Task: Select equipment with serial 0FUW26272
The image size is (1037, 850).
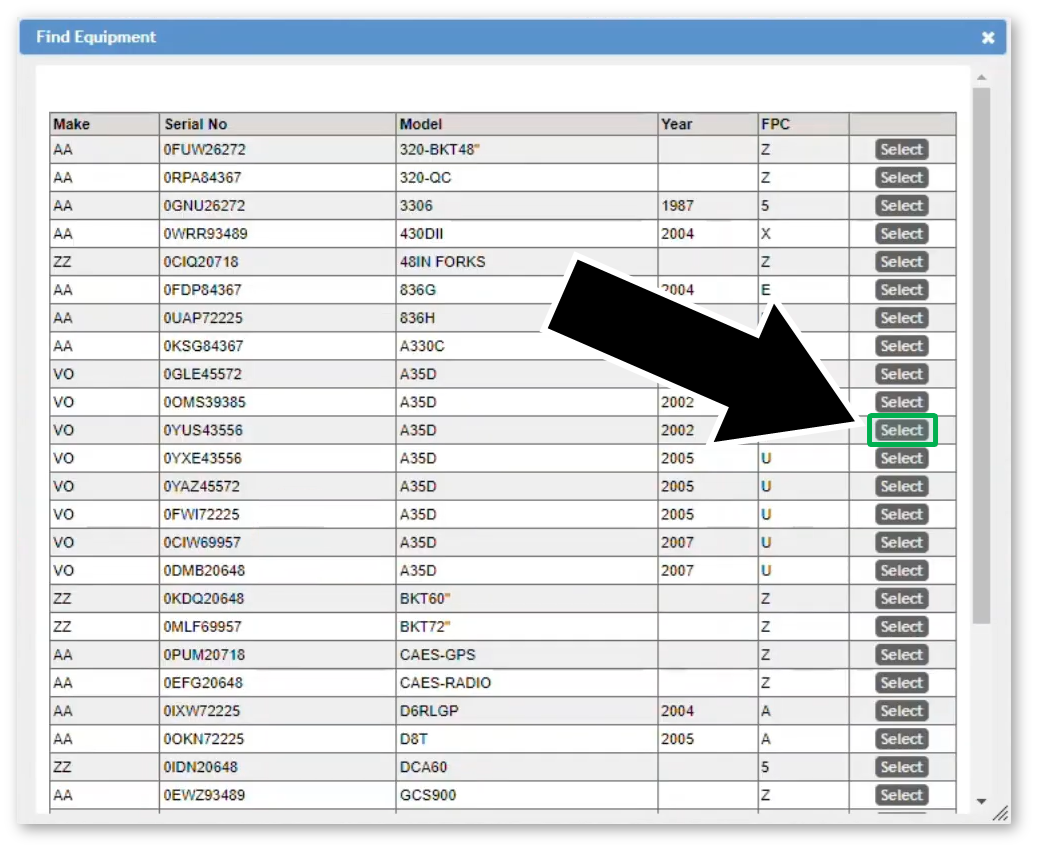Action: 901,149
